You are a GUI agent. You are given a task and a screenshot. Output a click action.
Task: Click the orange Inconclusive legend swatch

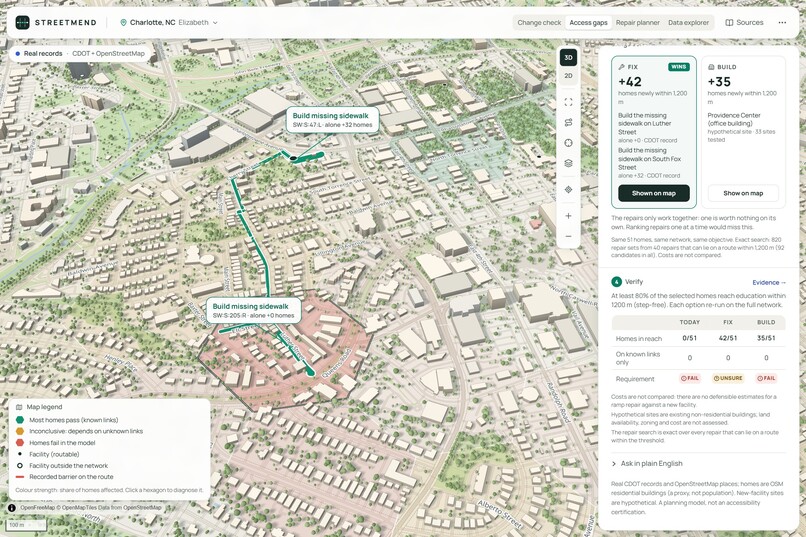pyautogui.click(x=20, y=431)
